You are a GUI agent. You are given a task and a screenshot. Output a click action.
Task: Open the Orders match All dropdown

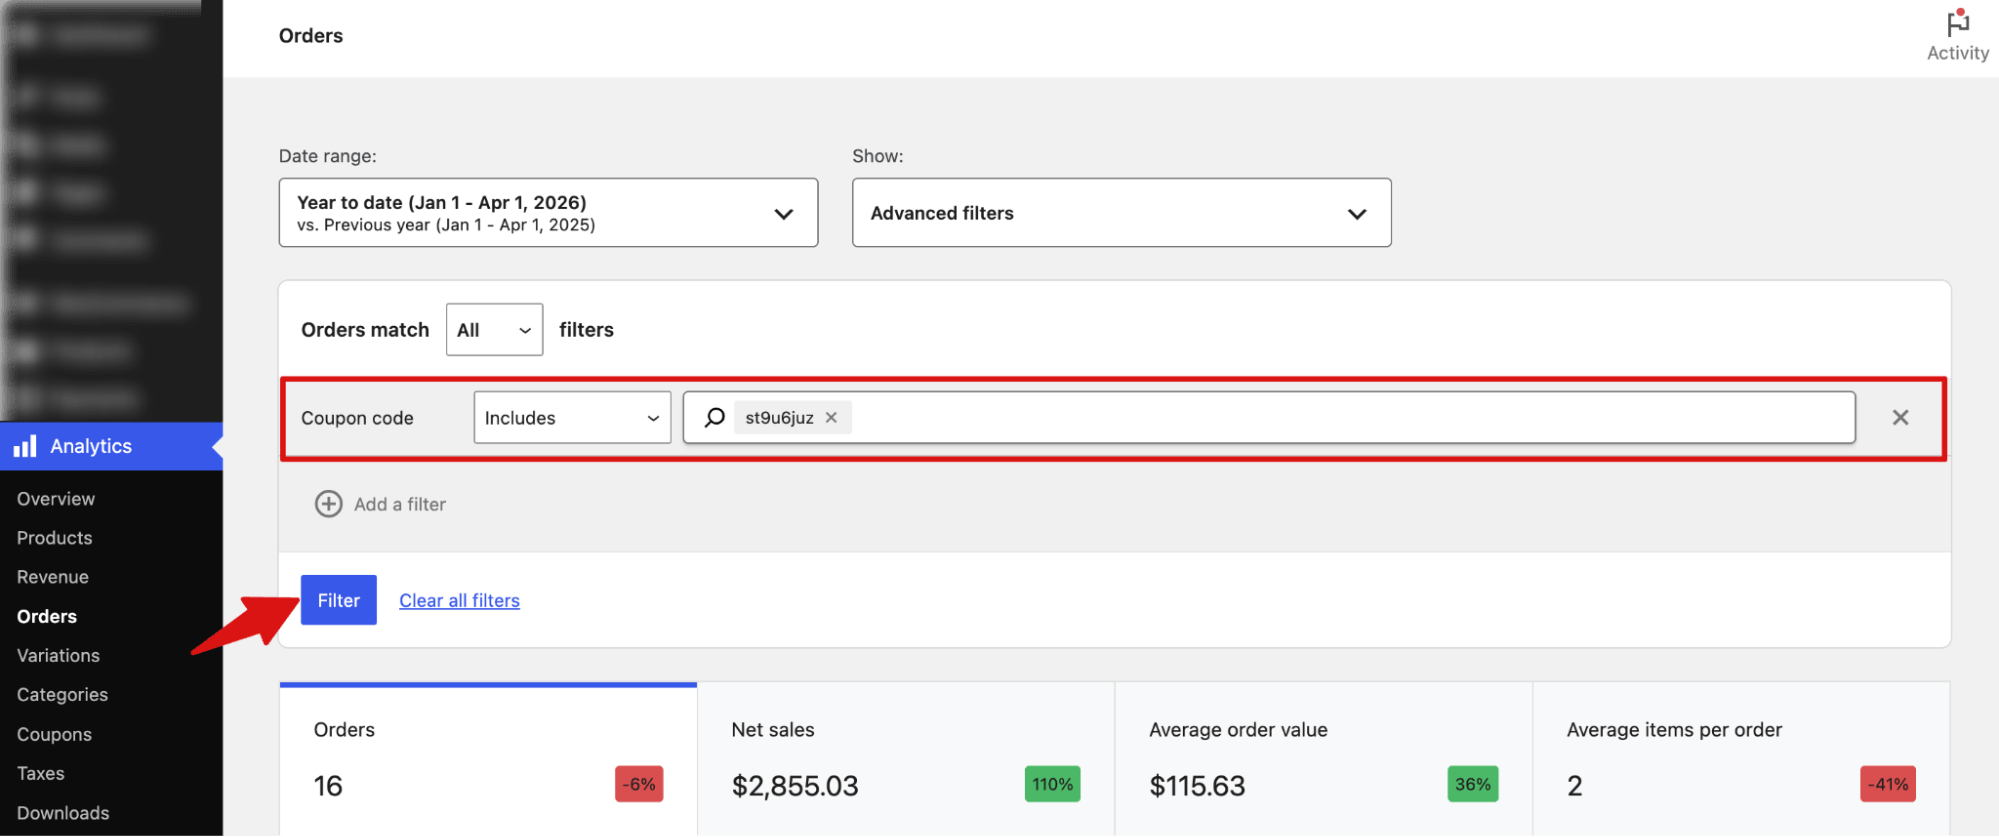pos(494,330)
